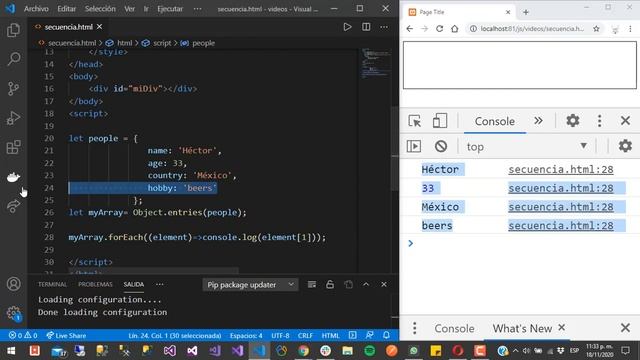The width and height of the screenshot is (640, 360).
Task: Open the notifications bell in status bar
Action: tap(386, 336)
